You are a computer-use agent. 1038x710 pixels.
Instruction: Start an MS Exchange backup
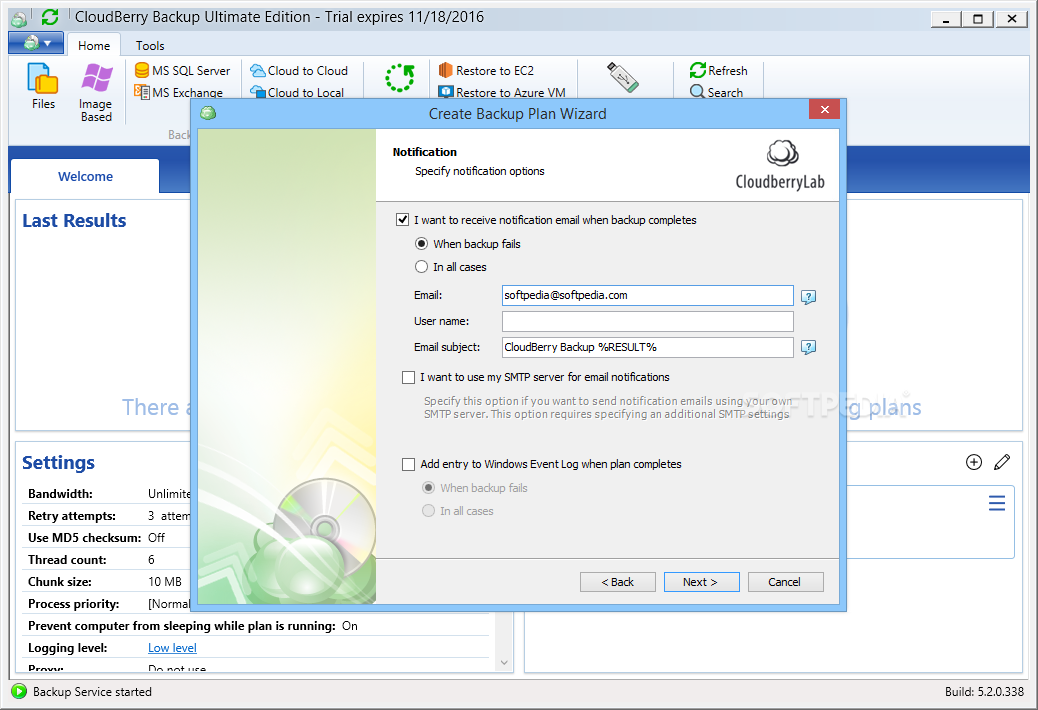(179, 92)
